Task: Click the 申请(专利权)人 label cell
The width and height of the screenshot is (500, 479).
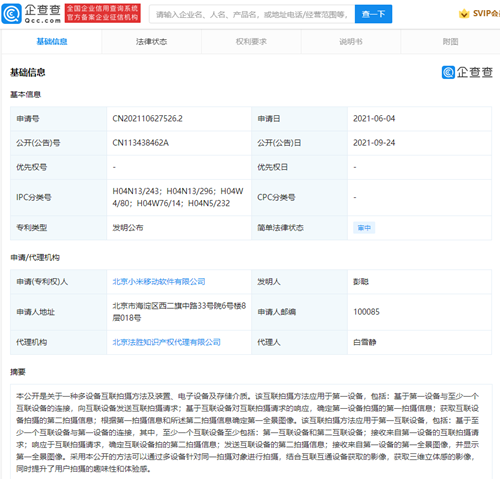Action: coord(59,282)
